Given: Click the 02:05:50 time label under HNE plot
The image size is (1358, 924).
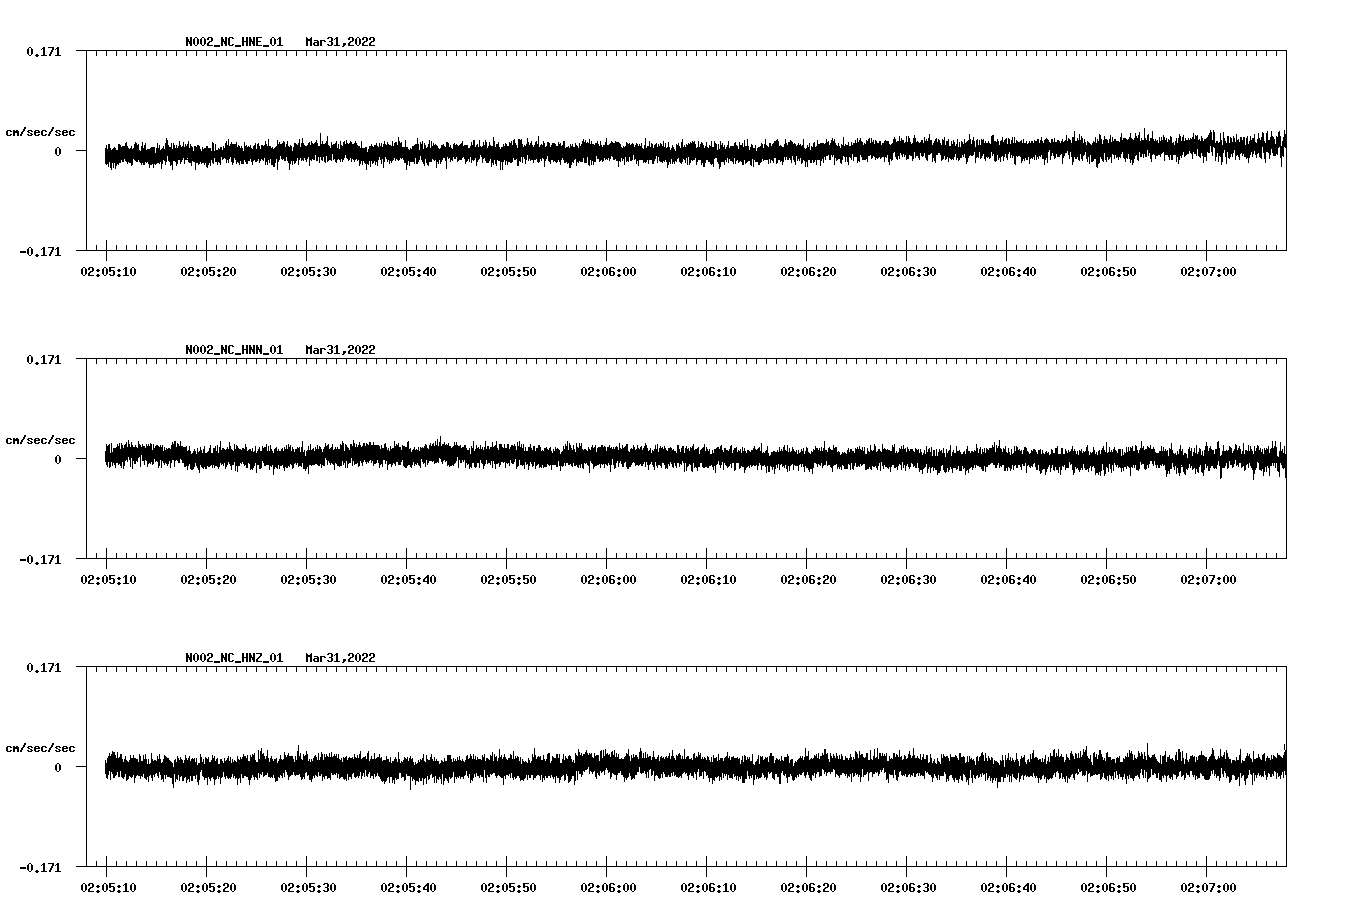Looking at the screenshot, I should point(508,271).
